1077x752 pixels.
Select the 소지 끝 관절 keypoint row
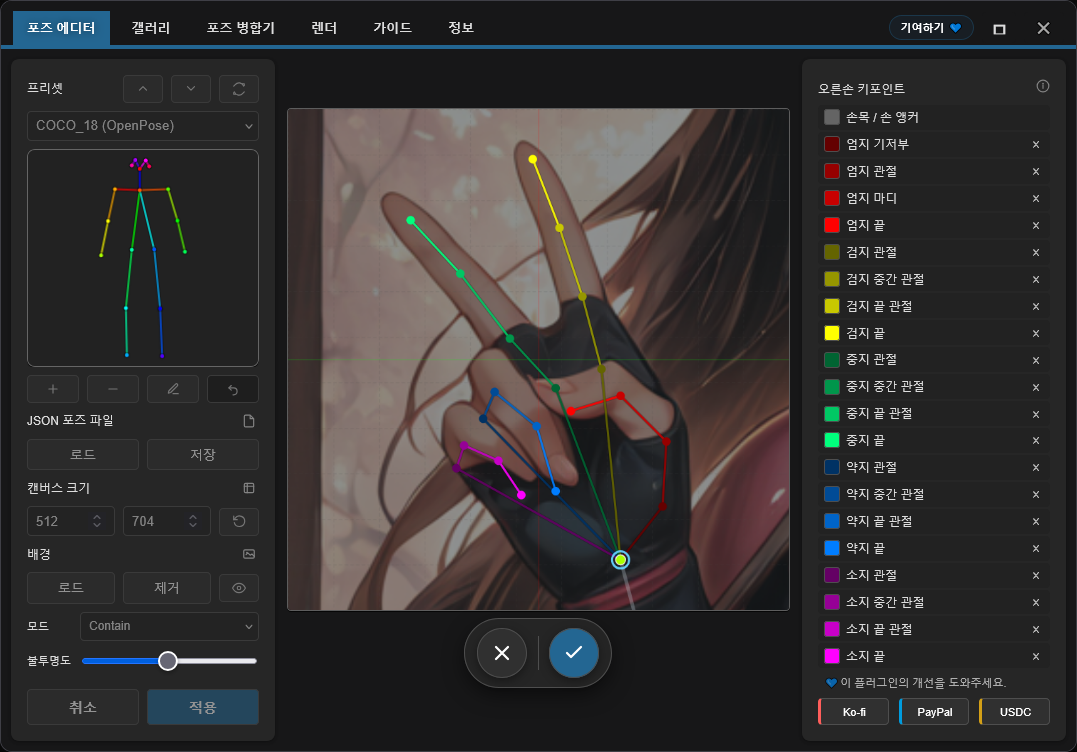click(x=933, y=629)
